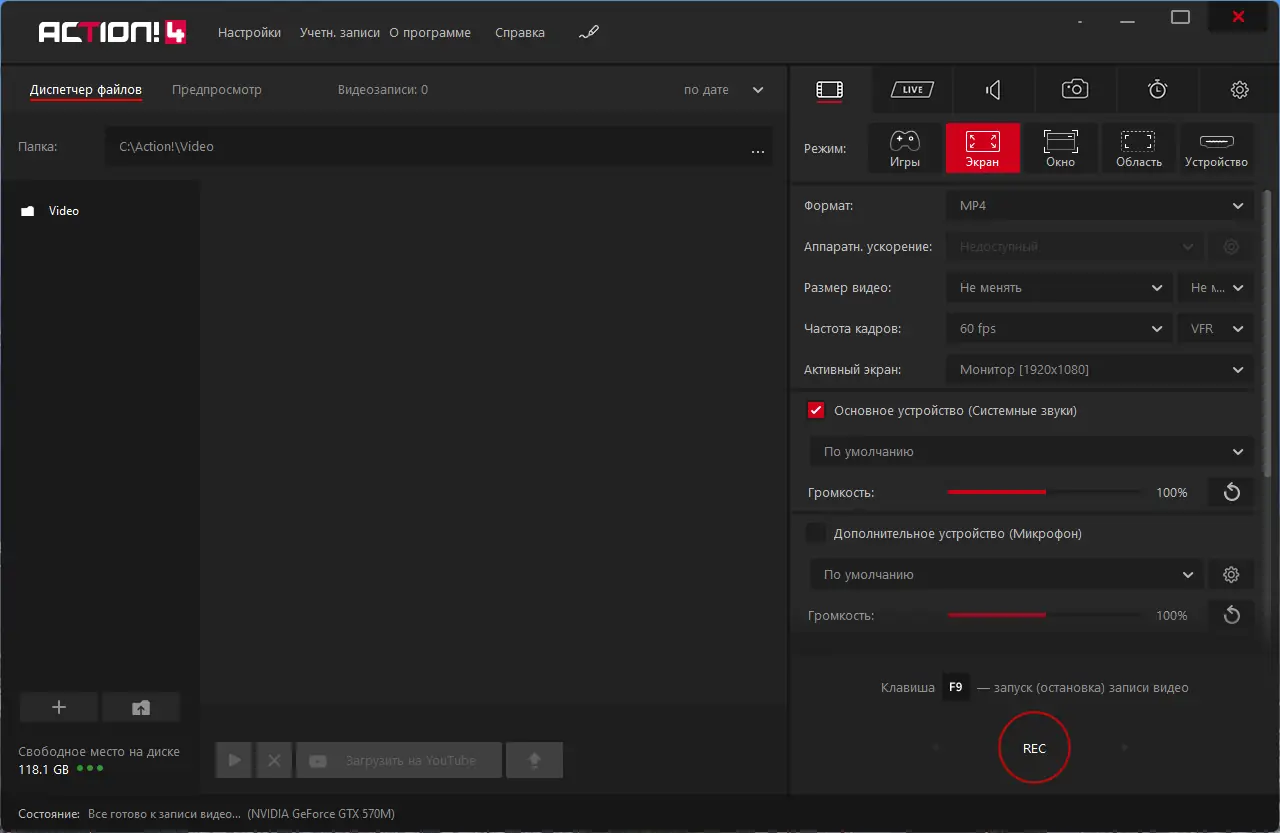Switch to the Предпросмотр tab

coord(216,90)
